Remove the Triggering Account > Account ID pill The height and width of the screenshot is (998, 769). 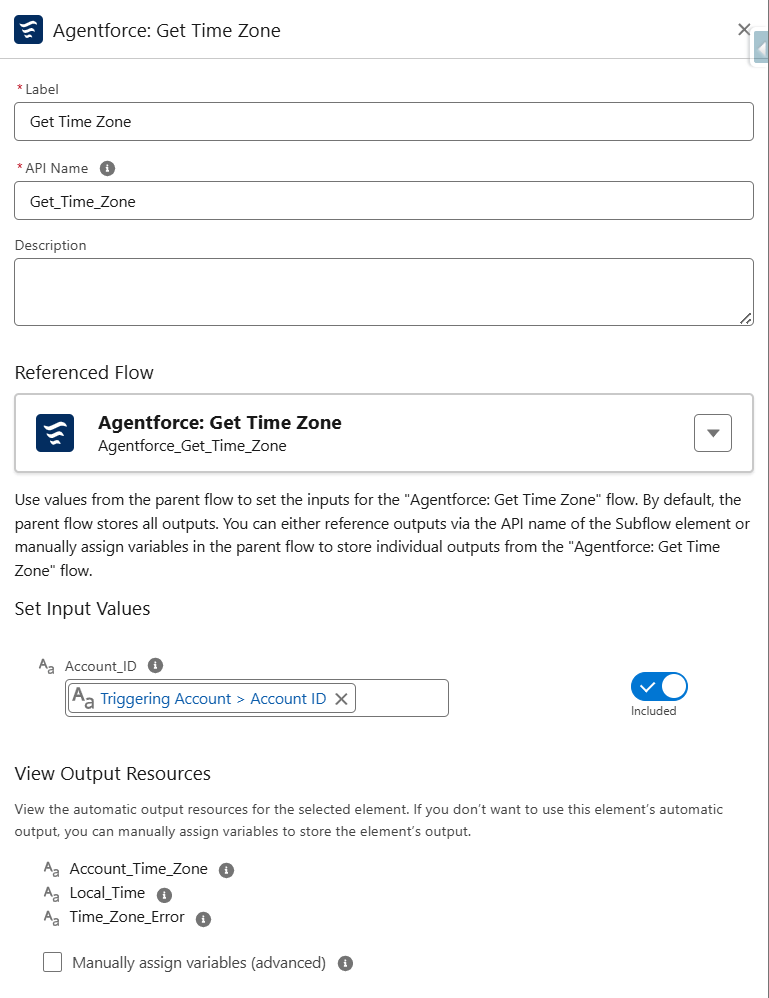[341, 699]
